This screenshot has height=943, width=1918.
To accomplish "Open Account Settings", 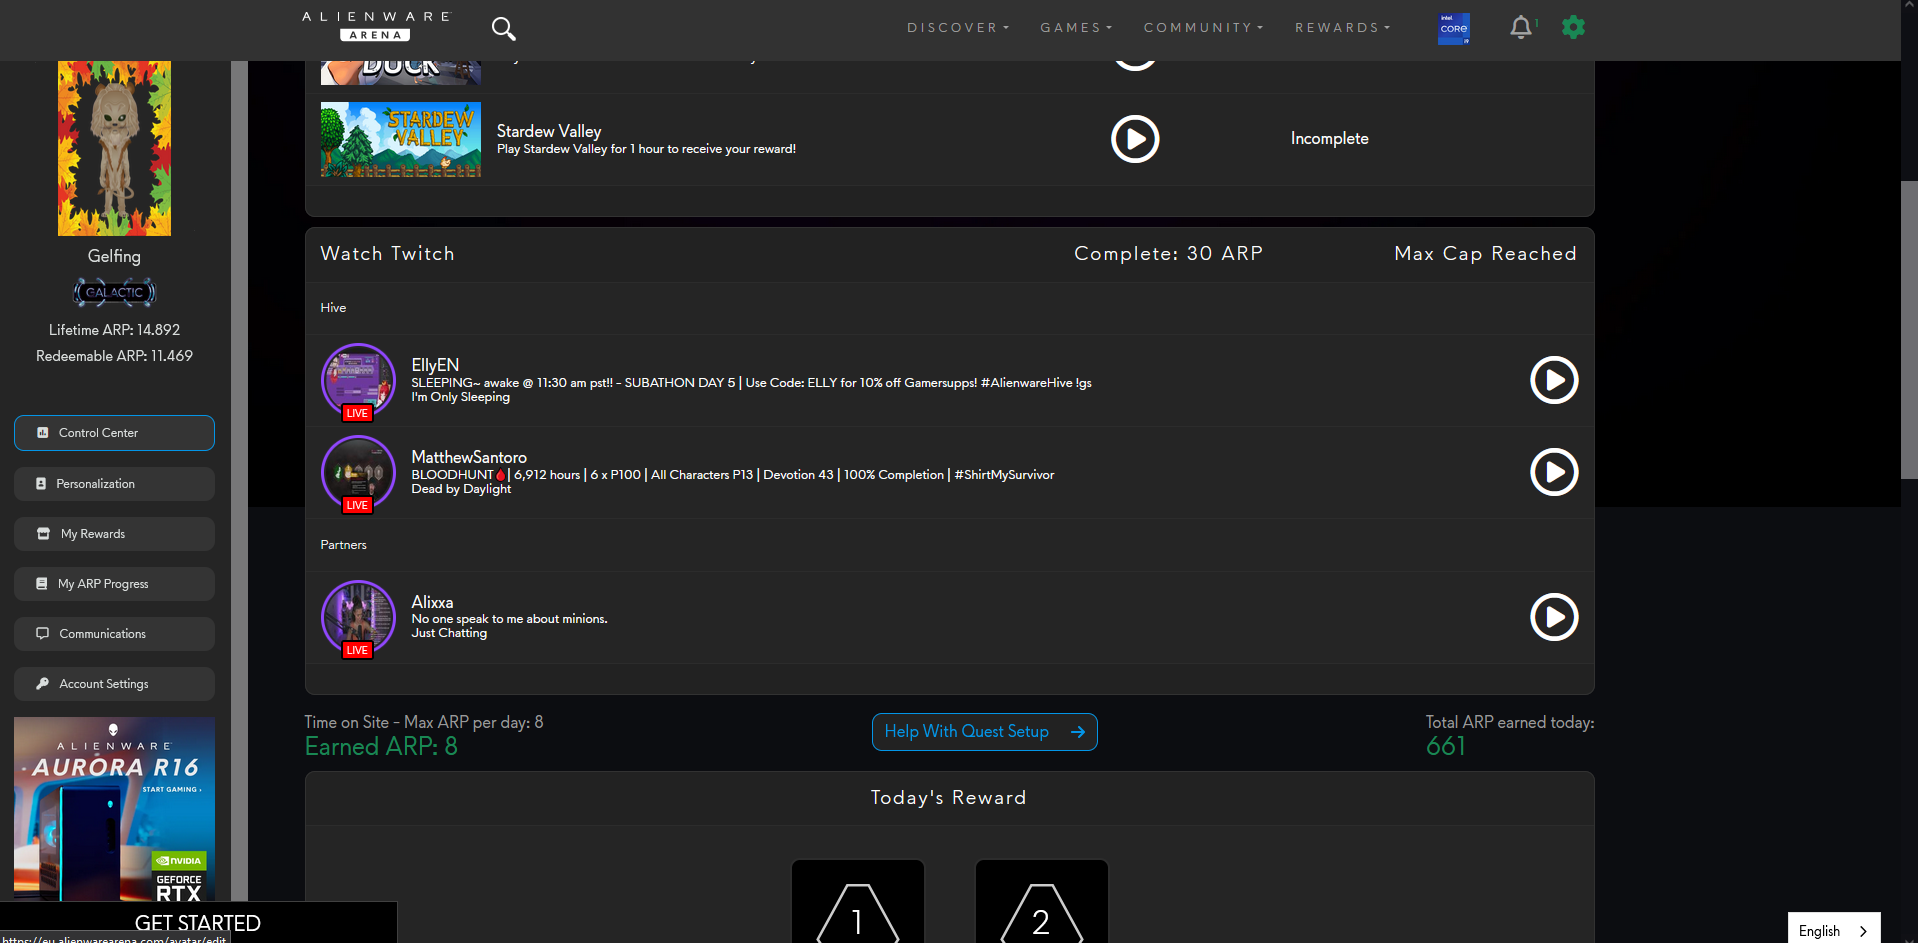I will click(x=114, y=684).
